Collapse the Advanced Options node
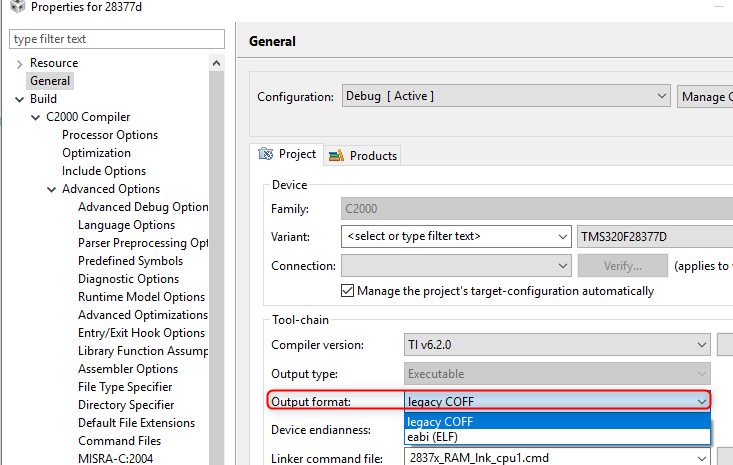This screenshot has width=733, height=465. (52, 189)
